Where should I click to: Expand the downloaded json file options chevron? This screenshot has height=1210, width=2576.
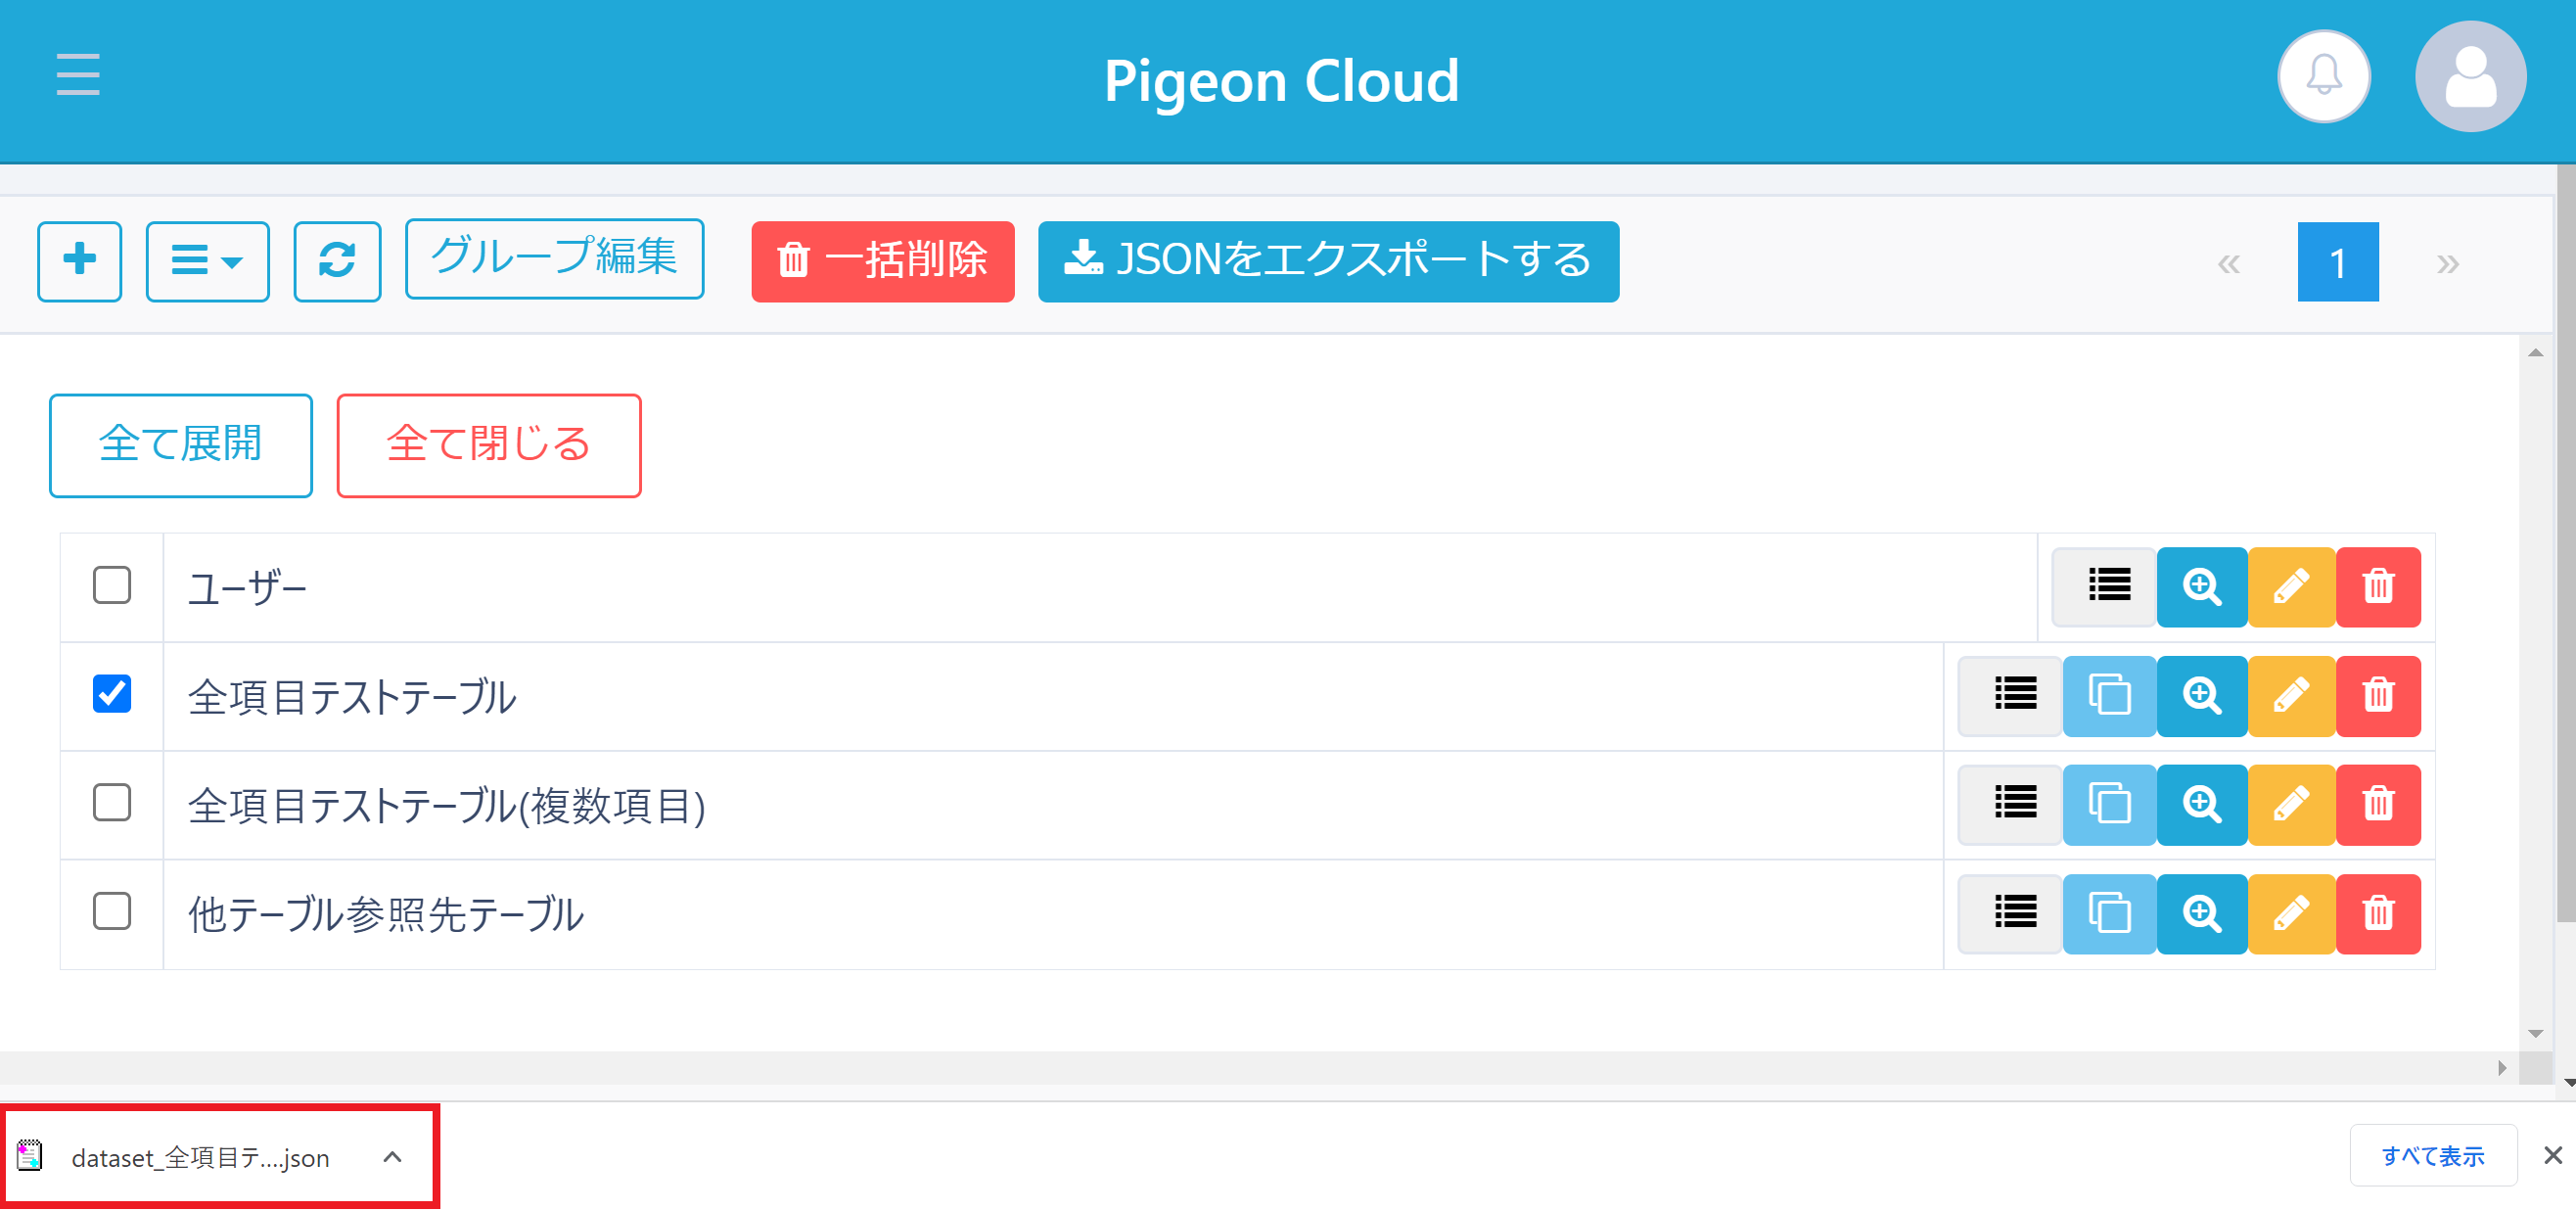(x=393, y=1157)
